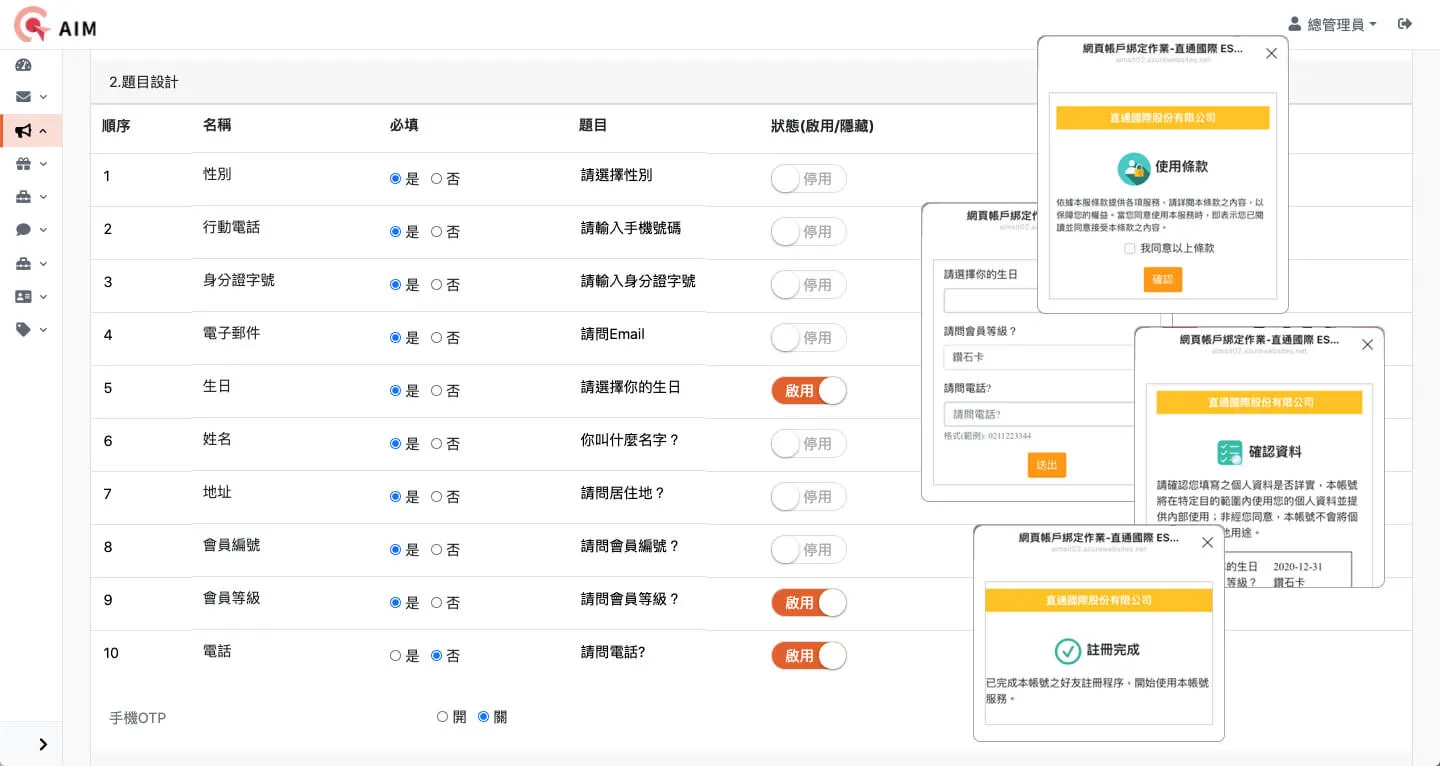Set 電話 row required to 是
1440x766 pixels.
(395, 656)
